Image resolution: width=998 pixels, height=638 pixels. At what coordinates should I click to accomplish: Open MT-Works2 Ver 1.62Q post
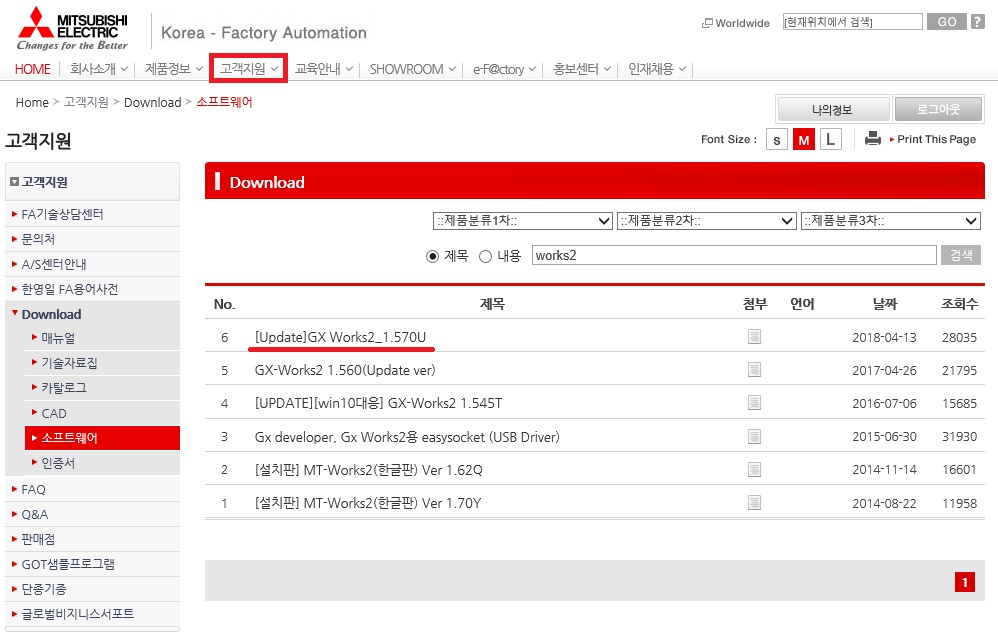click(369, 470)
